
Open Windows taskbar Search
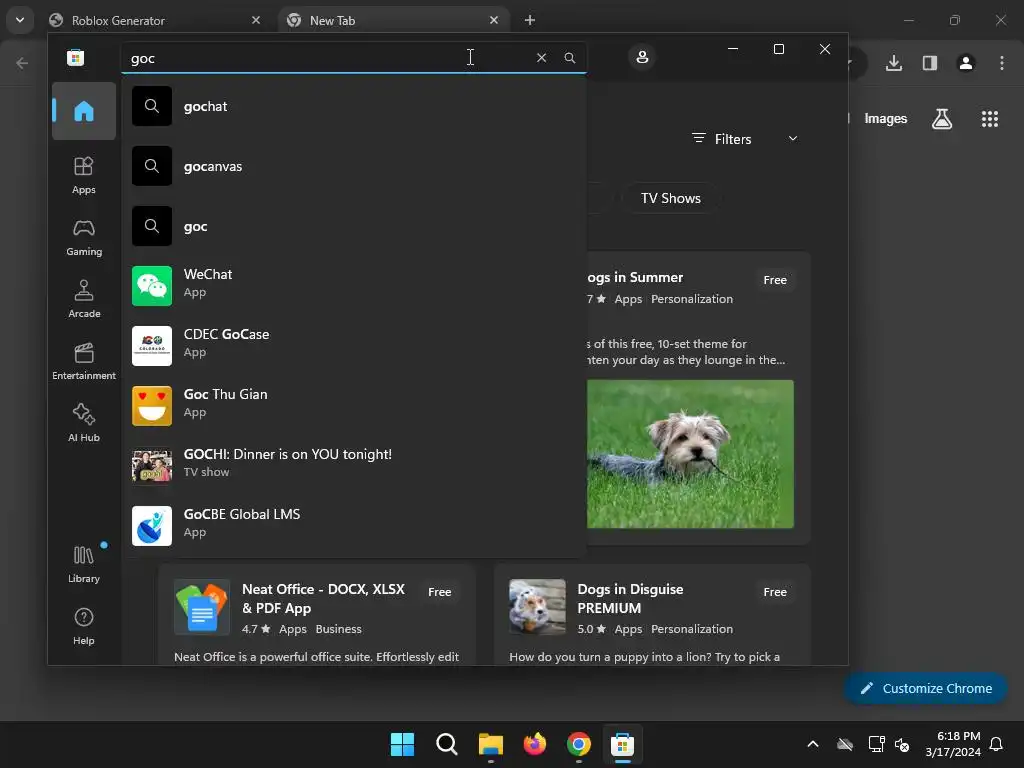[x=447, y=744]
